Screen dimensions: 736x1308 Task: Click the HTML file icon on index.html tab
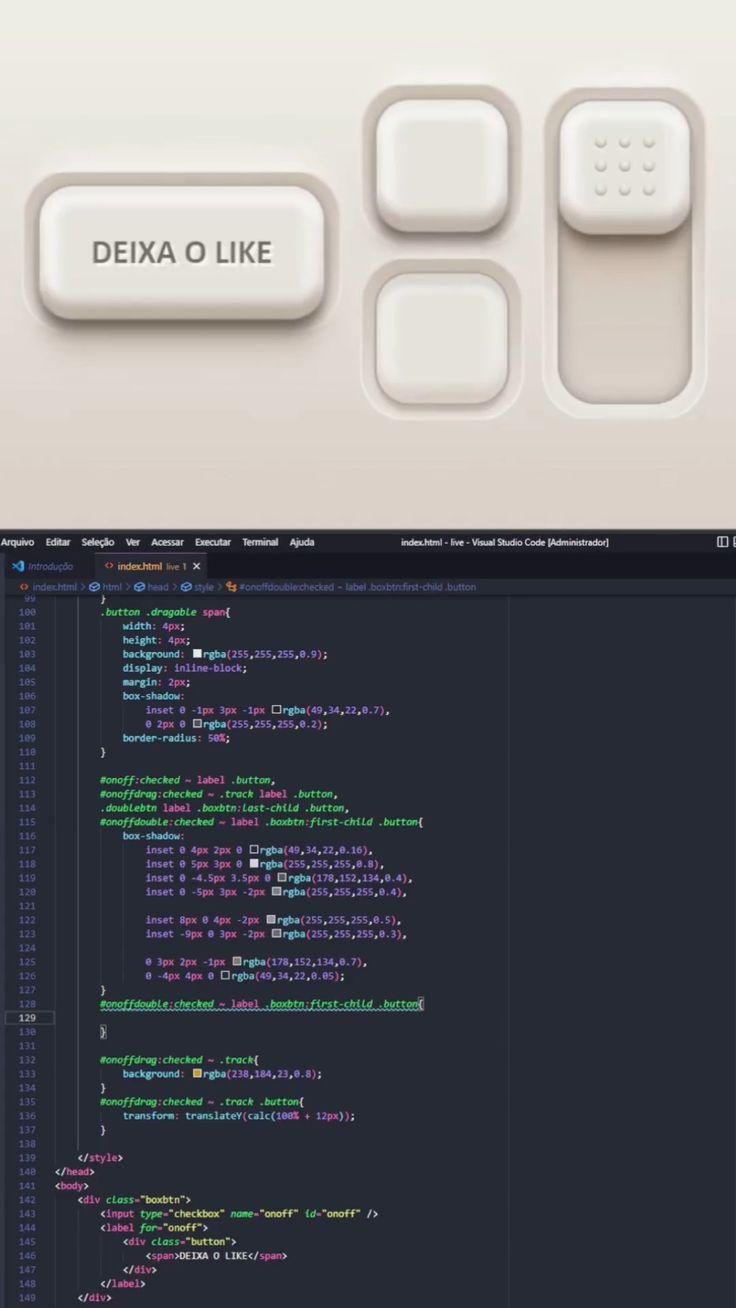click(x=109, y=566)
